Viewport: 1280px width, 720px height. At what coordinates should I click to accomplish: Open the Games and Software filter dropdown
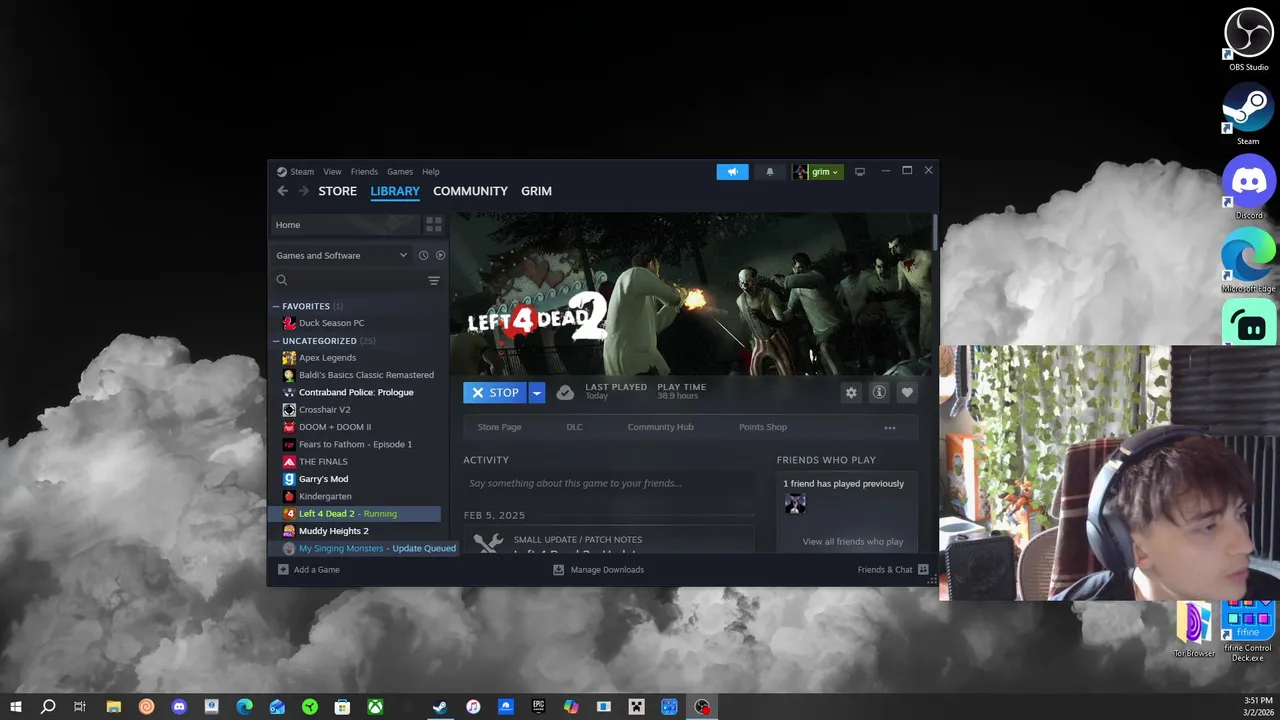pyautogui.click(x=342, y=255)
